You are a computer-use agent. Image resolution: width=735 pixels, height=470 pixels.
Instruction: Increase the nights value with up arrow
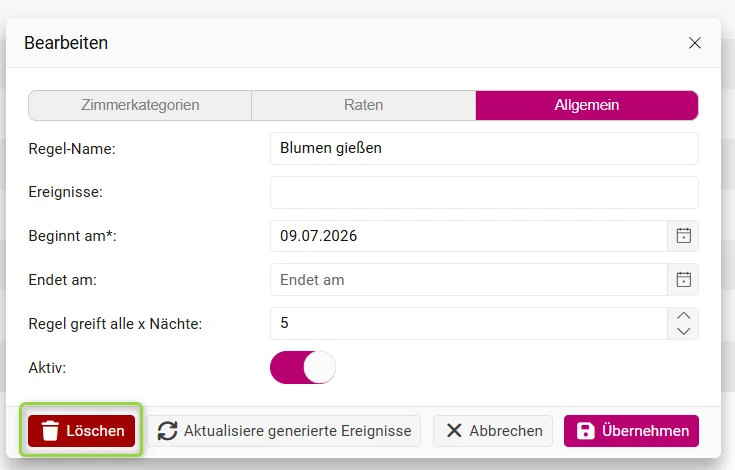[x=683, y=316]
